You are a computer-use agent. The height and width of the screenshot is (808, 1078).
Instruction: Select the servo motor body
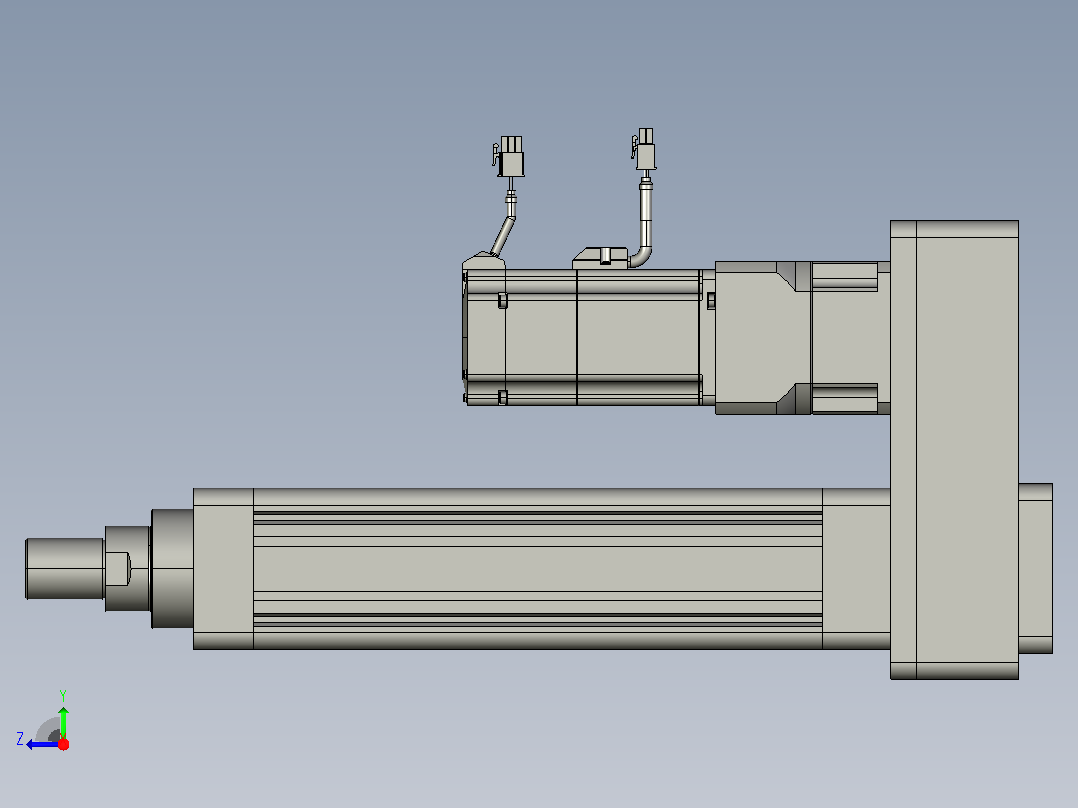point(588,337)
